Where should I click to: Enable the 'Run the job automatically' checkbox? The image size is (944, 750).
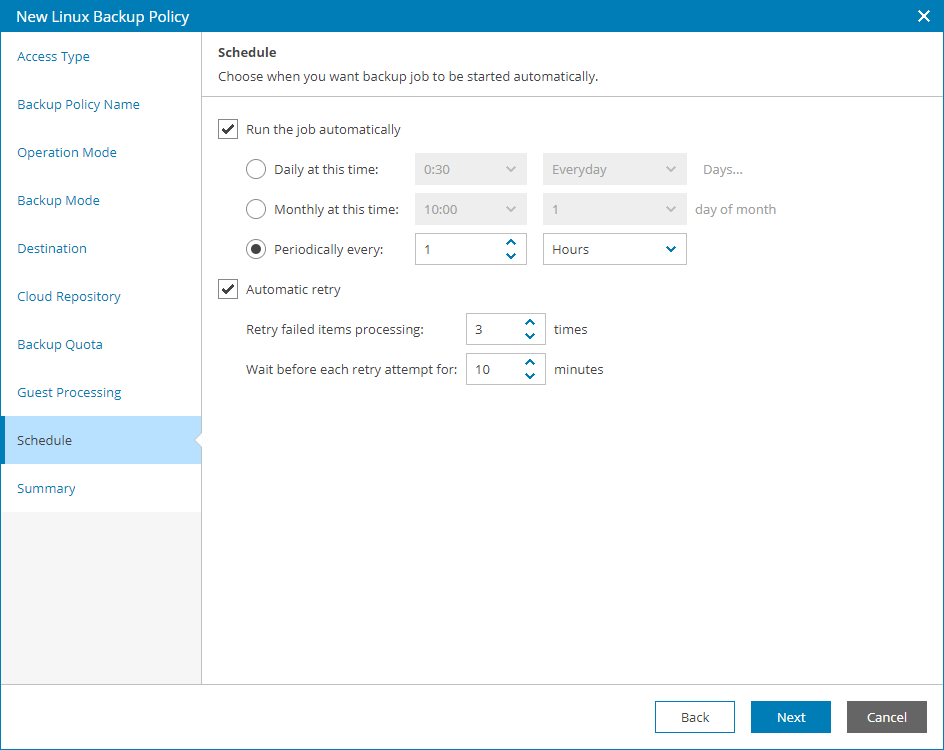coord(228,129)
